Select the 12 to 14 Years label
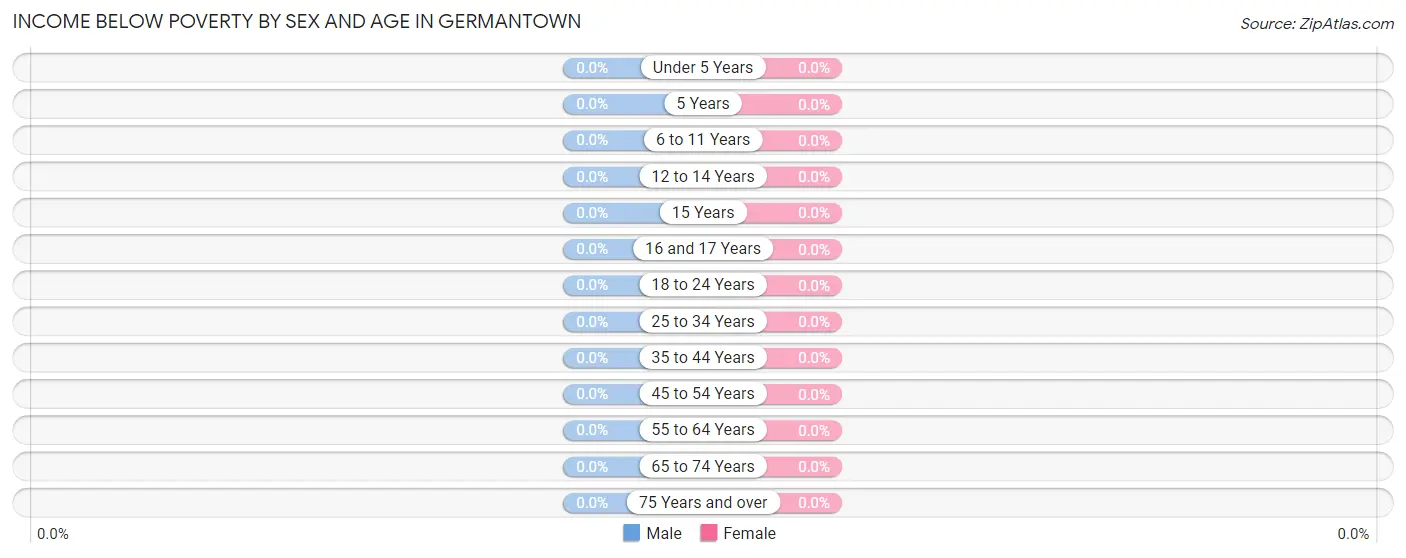Viewport: 1406px width, 558px height. [x=703, y=177]
